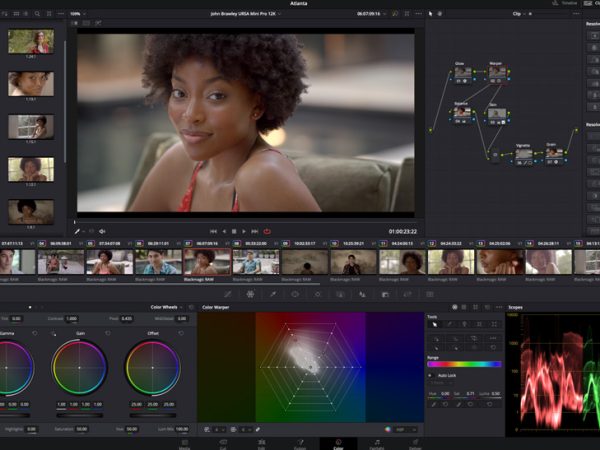
Task: Open the Tracker palette
Action: pyautogui.click(x=318, y=294)
